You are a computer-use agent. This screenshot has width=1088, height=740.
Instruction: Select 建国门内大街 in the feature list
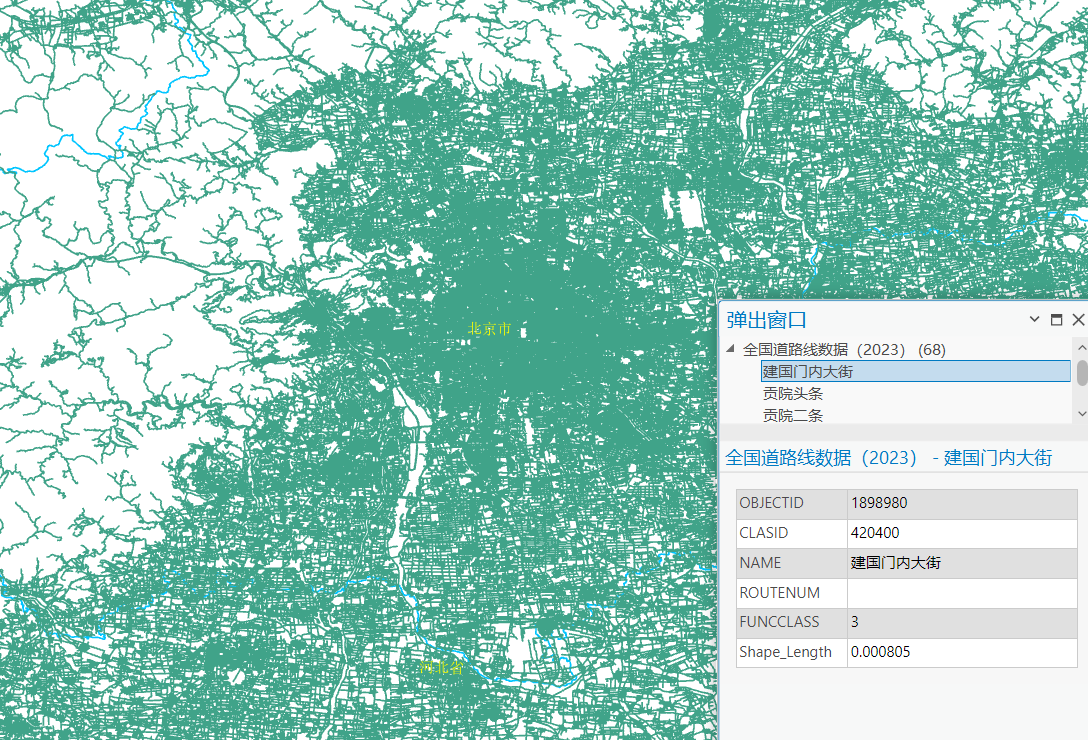click(915, 371)
